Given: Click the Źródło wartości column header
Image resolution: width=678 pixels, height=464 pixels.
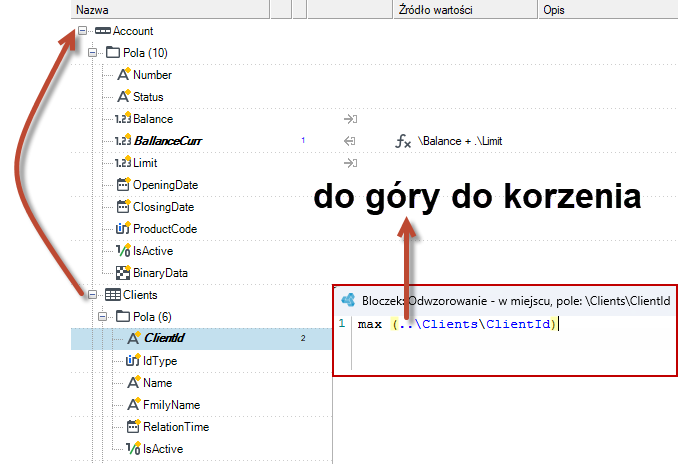Looking at the screenshot, I should pyautogui.click(x=465, y=10).
